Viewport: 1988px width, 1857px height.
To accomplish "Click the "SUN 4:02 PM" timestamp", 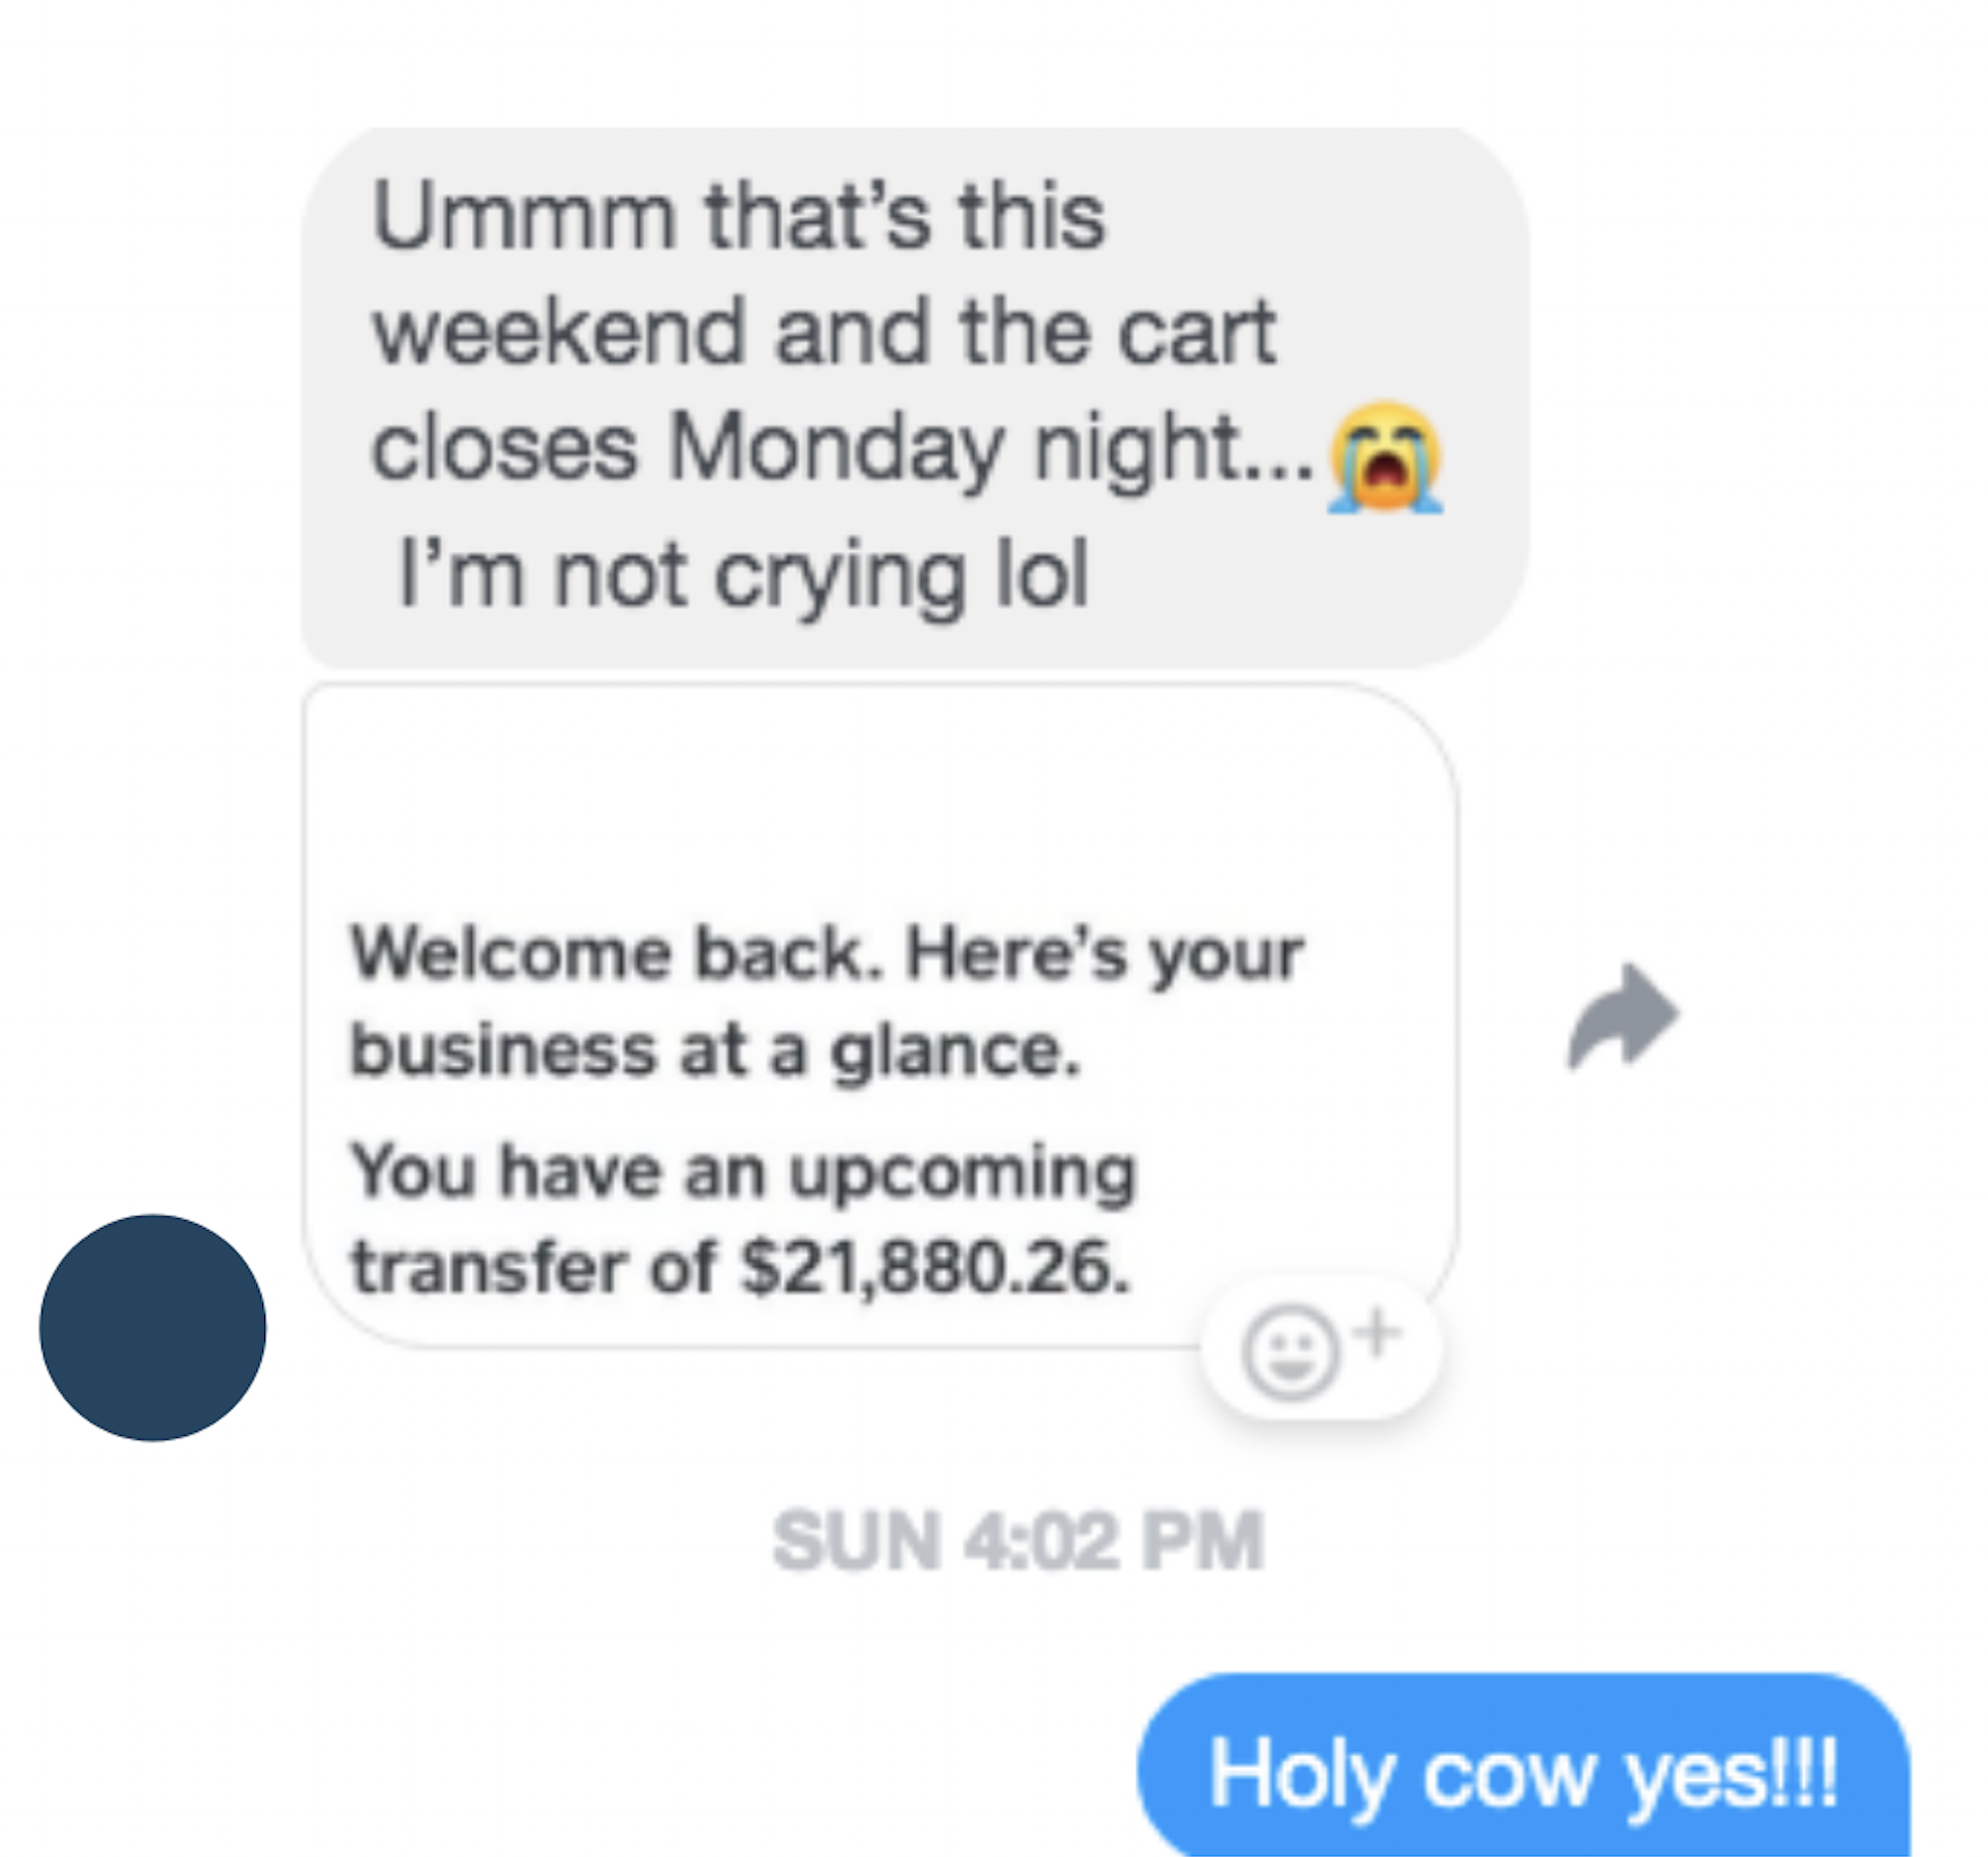I will pos(1019,1542).
